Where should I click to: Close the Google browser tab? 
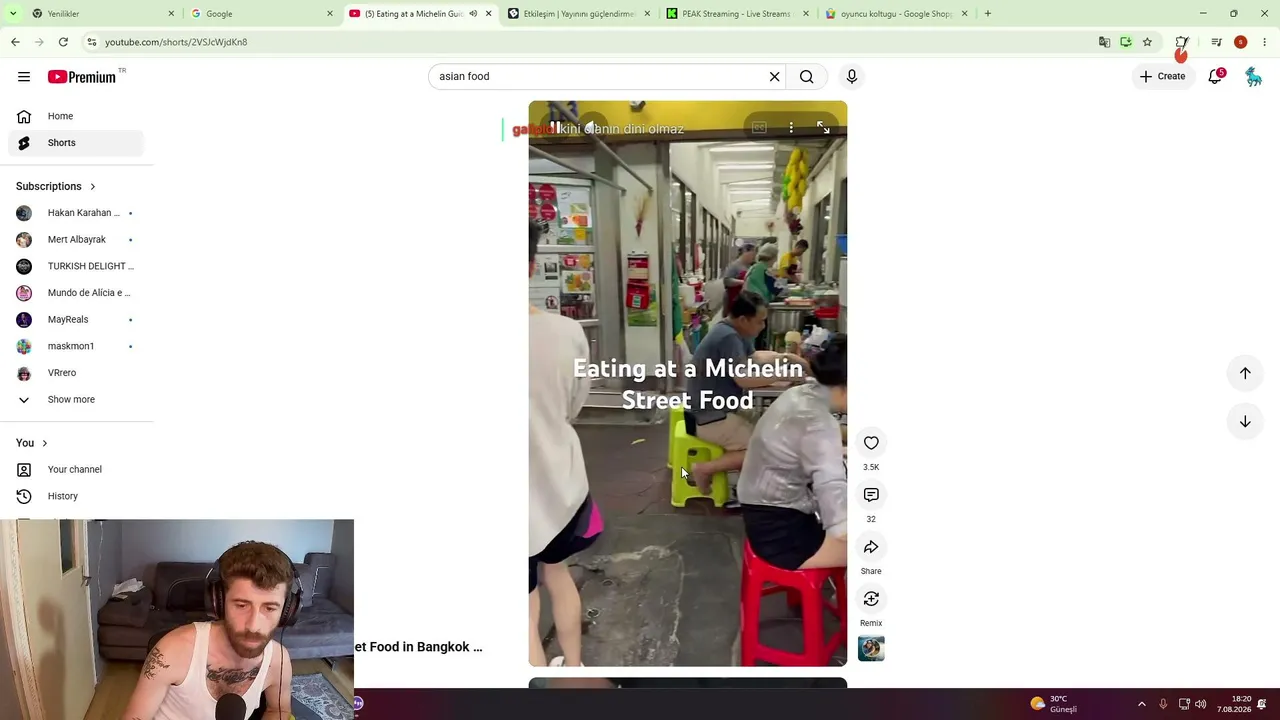[x=330, y=14]
